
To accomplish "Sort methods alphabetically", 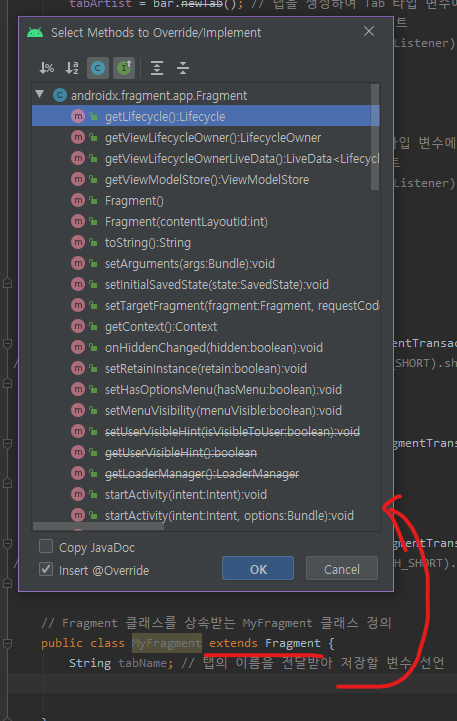I will pyautogui.click(x=72, y=68).
